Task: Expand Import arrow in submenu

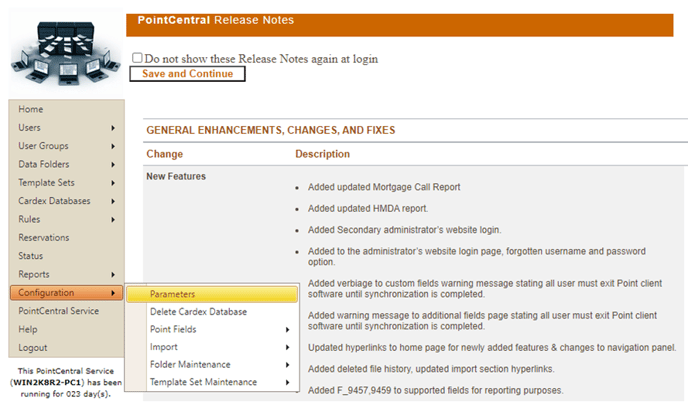Action: tap(287, 347)
